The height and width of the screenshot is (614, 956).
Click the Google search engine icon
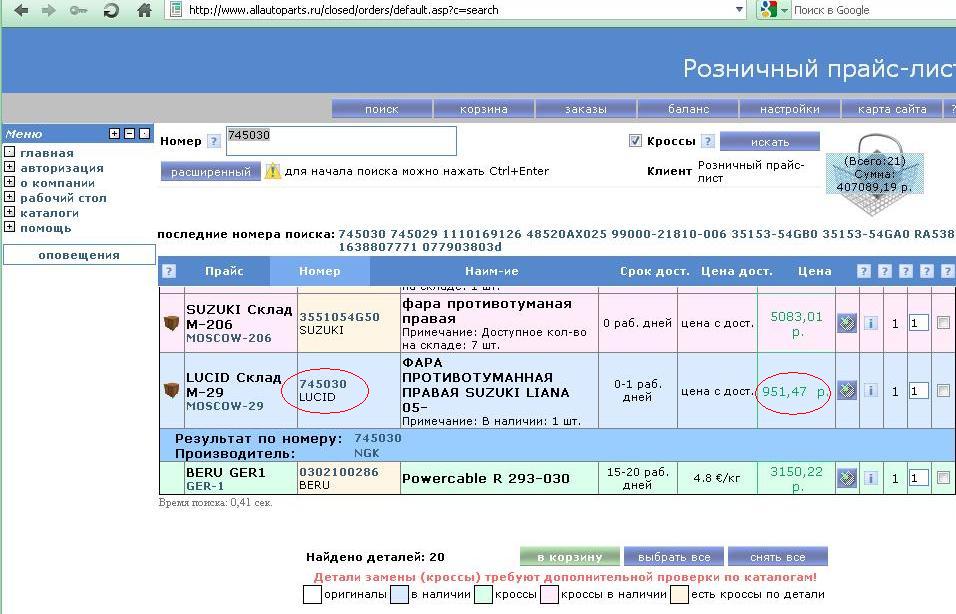coord(768,9)
